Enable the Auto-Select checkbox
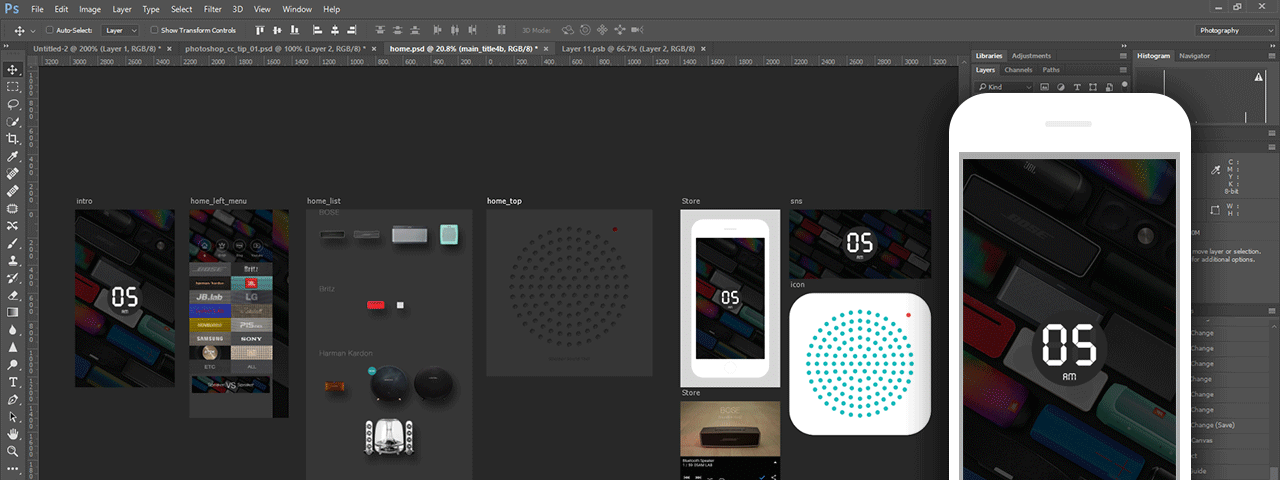 click(x=49, y=30)
